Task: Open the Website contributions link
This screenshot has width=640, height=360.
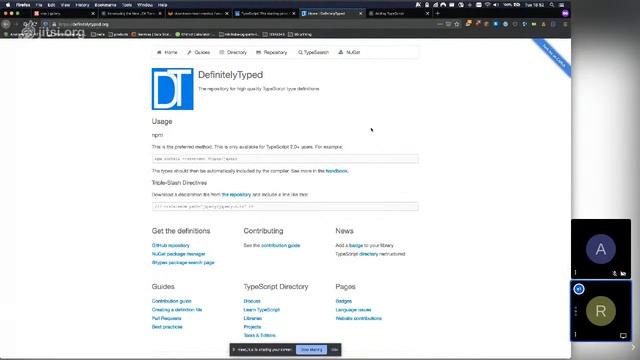Action: [x=359, y=318]
